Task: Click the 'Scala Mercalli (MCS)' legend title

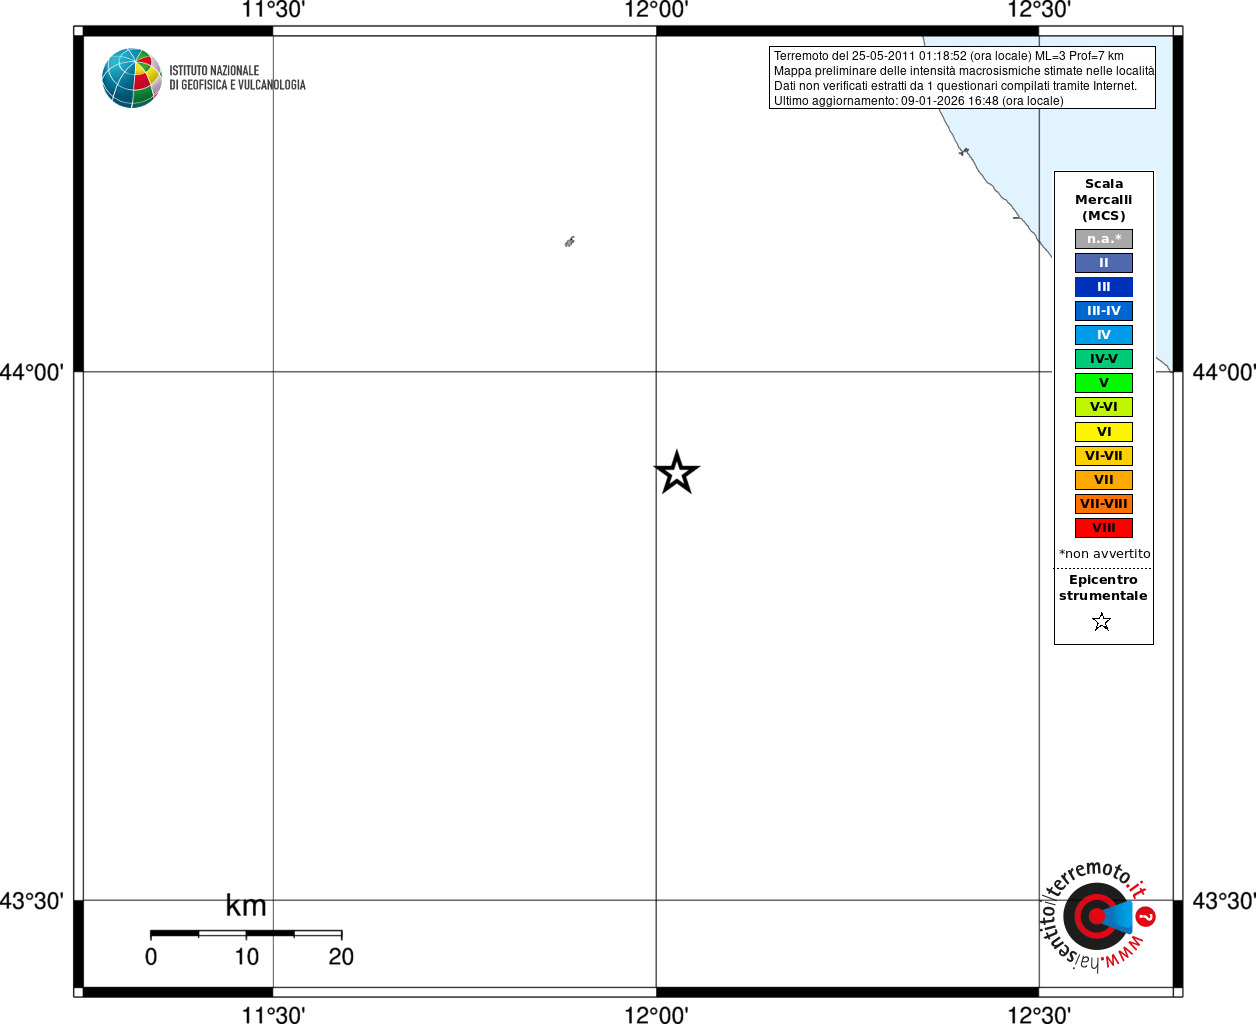Action: point(1104,200)
